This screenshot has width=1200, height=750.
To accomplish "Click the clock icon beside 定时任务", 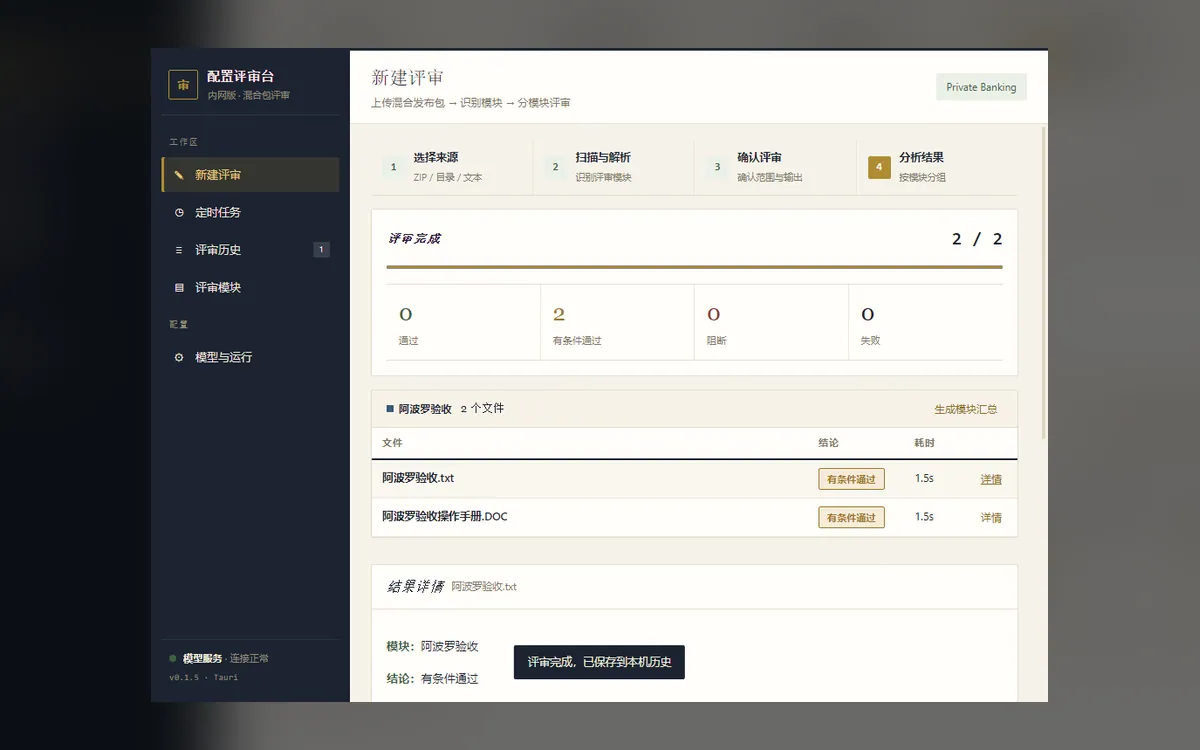I will (x=179, y=212).
